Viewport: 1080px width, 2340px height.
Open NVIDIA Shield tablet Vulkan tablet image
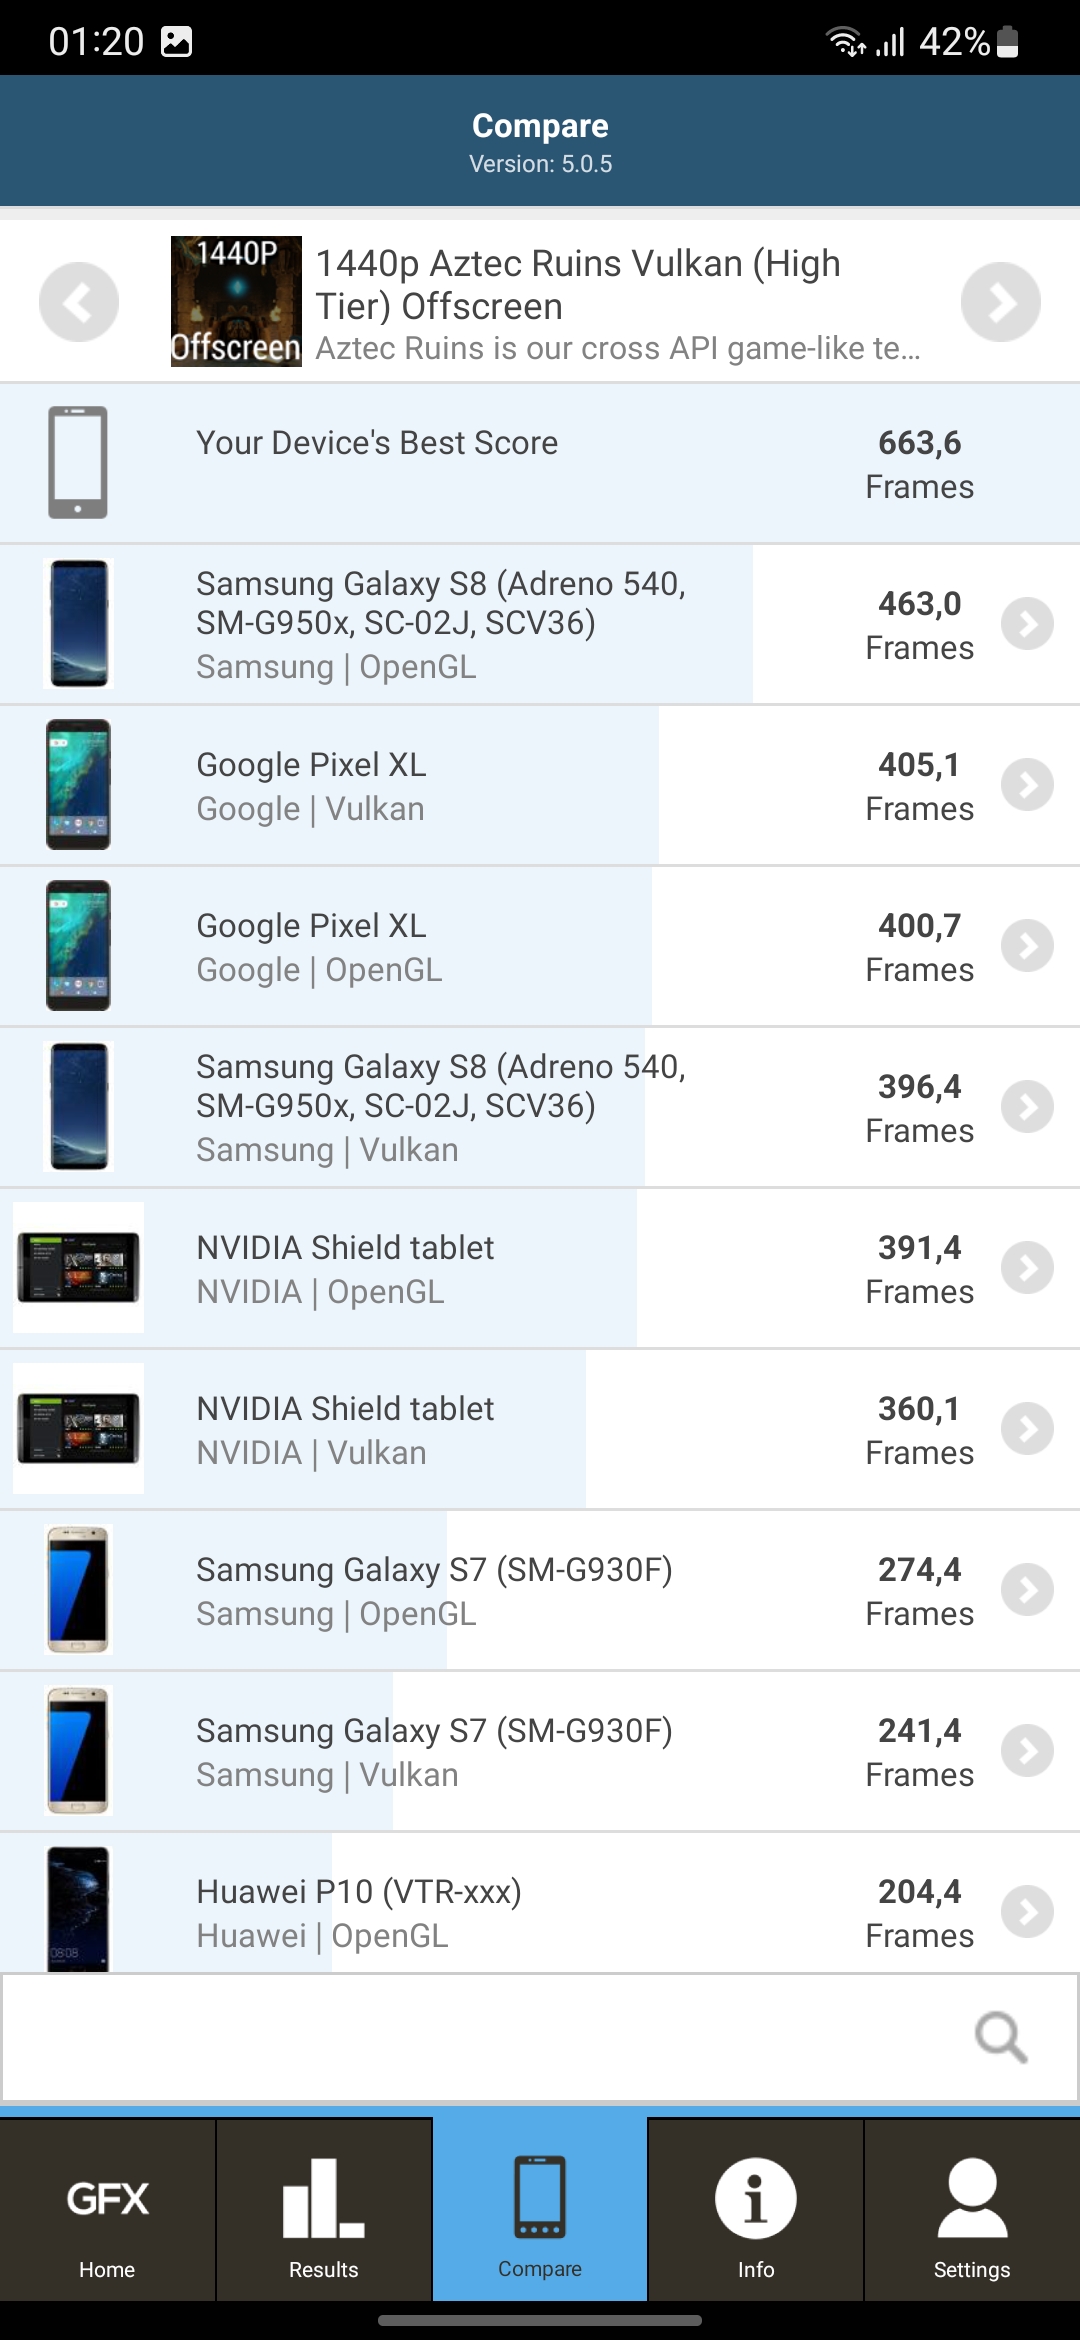click(78, 1429)
